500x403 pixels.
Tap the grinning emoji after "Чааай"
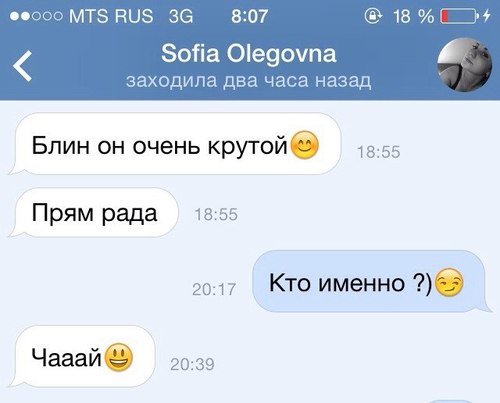pyautogui.click(x=119, y=357)
